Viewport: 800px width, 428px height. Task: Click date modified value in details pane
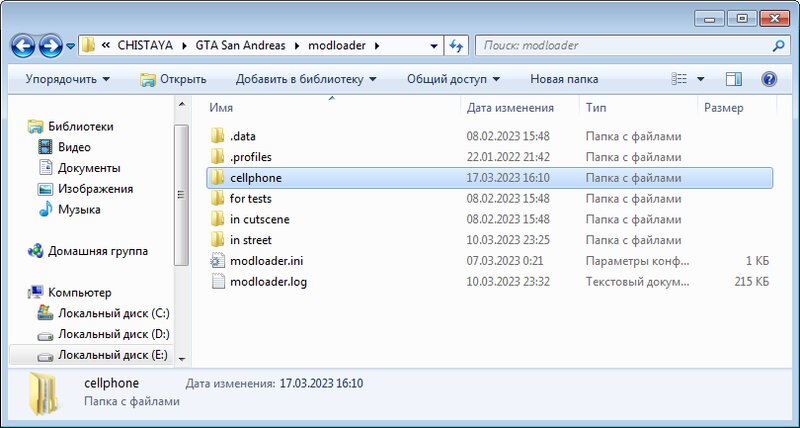coord(321,383)
